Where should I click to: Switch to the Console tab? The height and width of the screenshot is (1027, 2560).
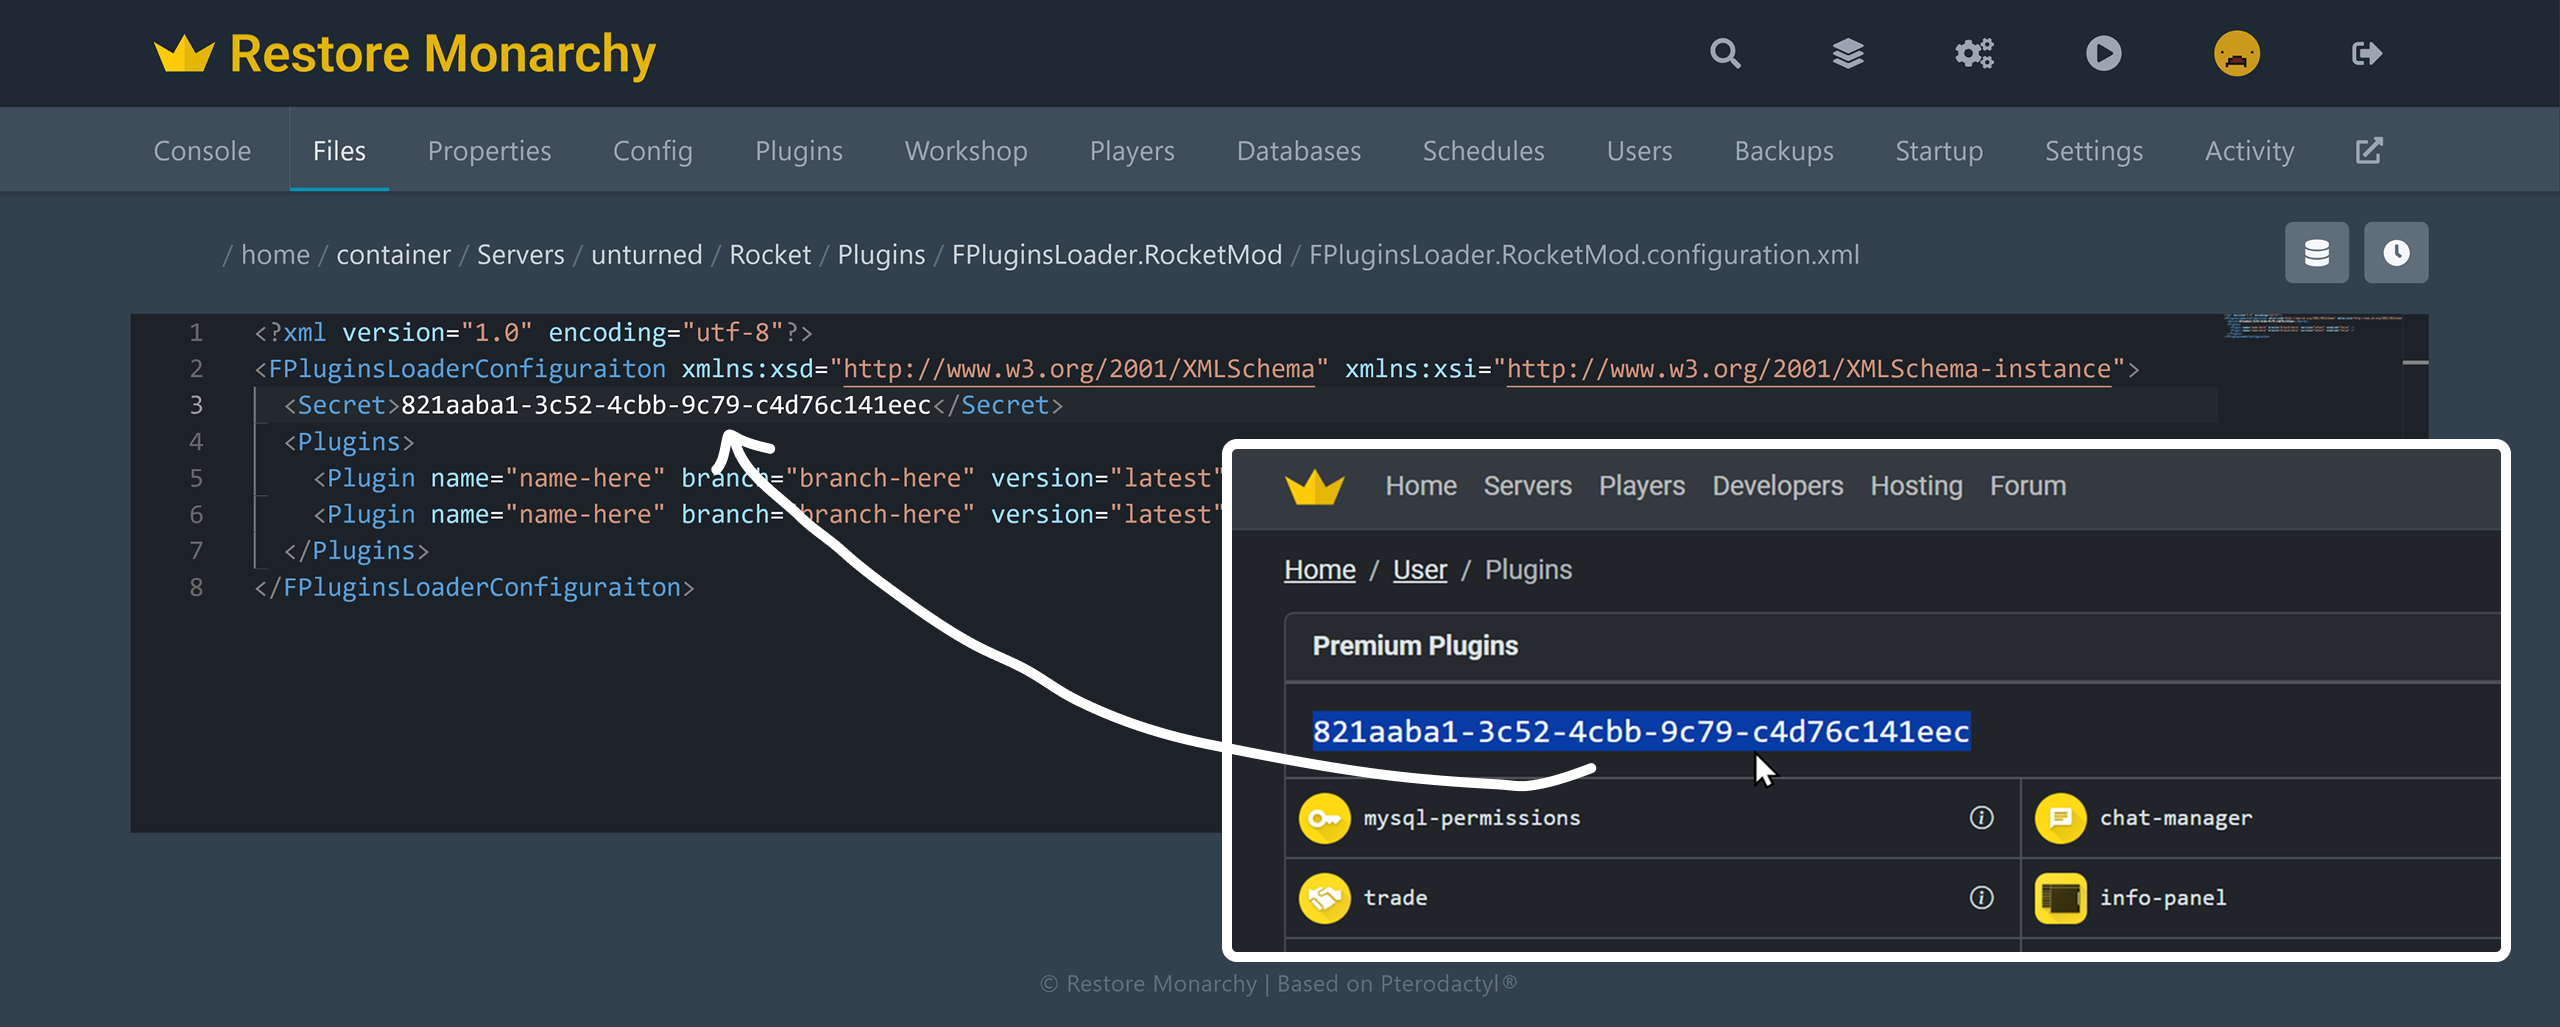coord(202,150)
